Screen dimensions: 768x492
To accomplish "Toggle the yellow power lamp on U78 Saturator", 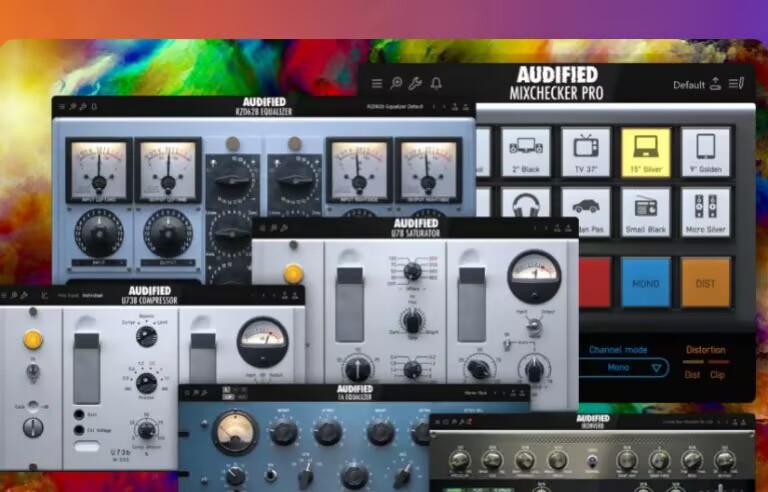I will (x=293, y=273).
